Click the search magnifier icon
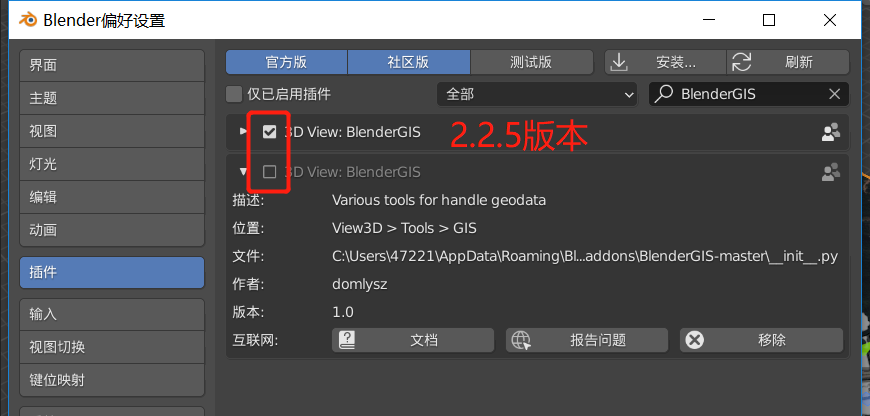The width and height of the screenshot is (870, 416). tap(663, 94)
